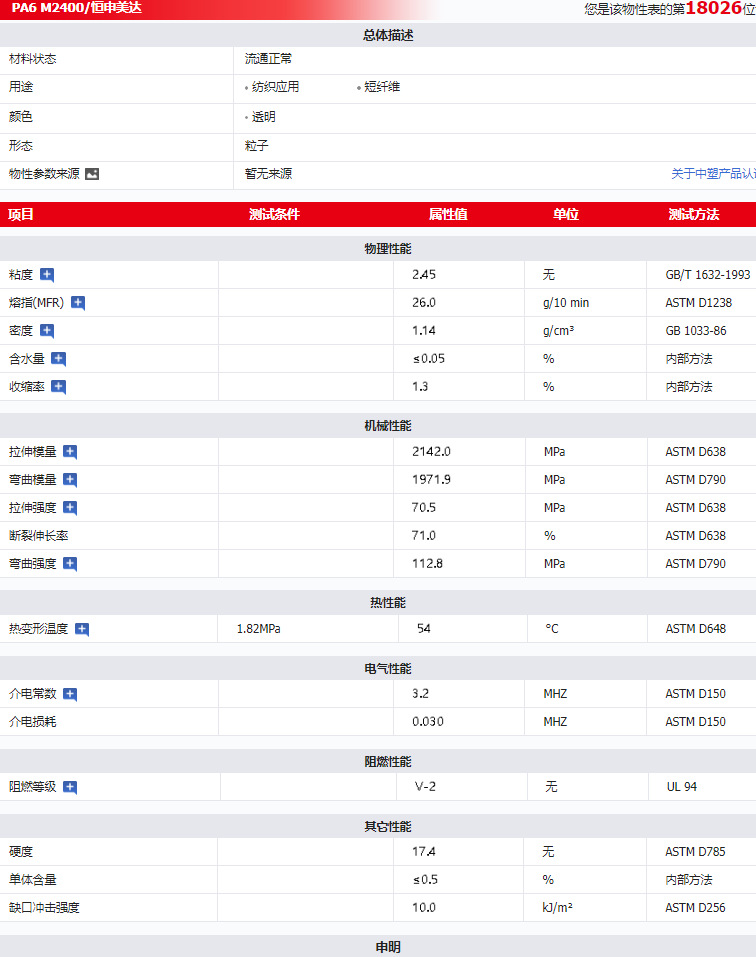This screenshot has width=756, height=957.
Task: Click the water content value ≤0.05
Action: pos(429,359)
